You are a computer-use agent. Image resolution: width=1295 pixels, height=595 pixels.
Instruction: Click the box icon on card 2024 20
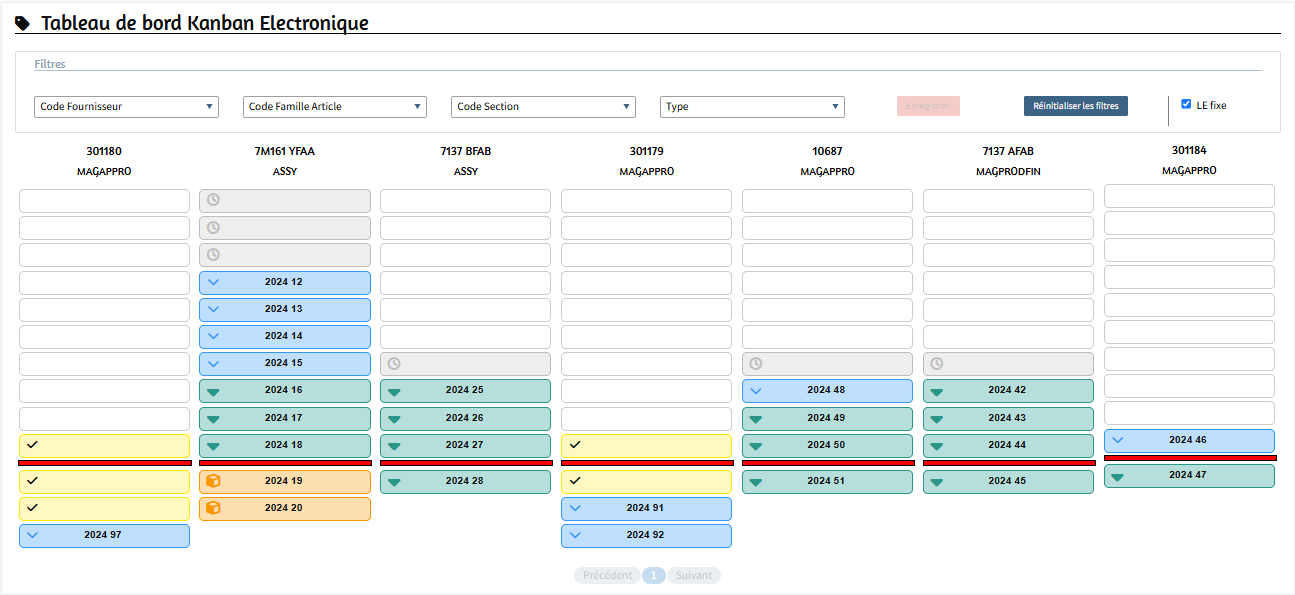click(x=212, y=508)
